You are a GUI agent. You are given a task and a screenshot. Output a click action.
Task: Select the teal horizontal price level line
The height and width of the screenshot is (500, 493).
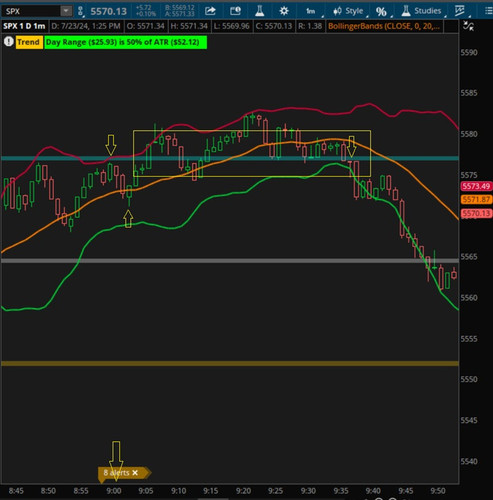230,158
